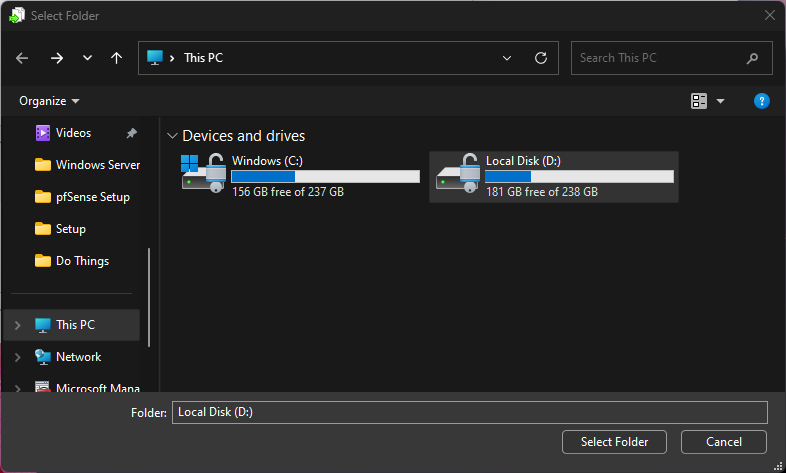Open the view options dropdown arrow
786x473 pixels.
[720, 101]
